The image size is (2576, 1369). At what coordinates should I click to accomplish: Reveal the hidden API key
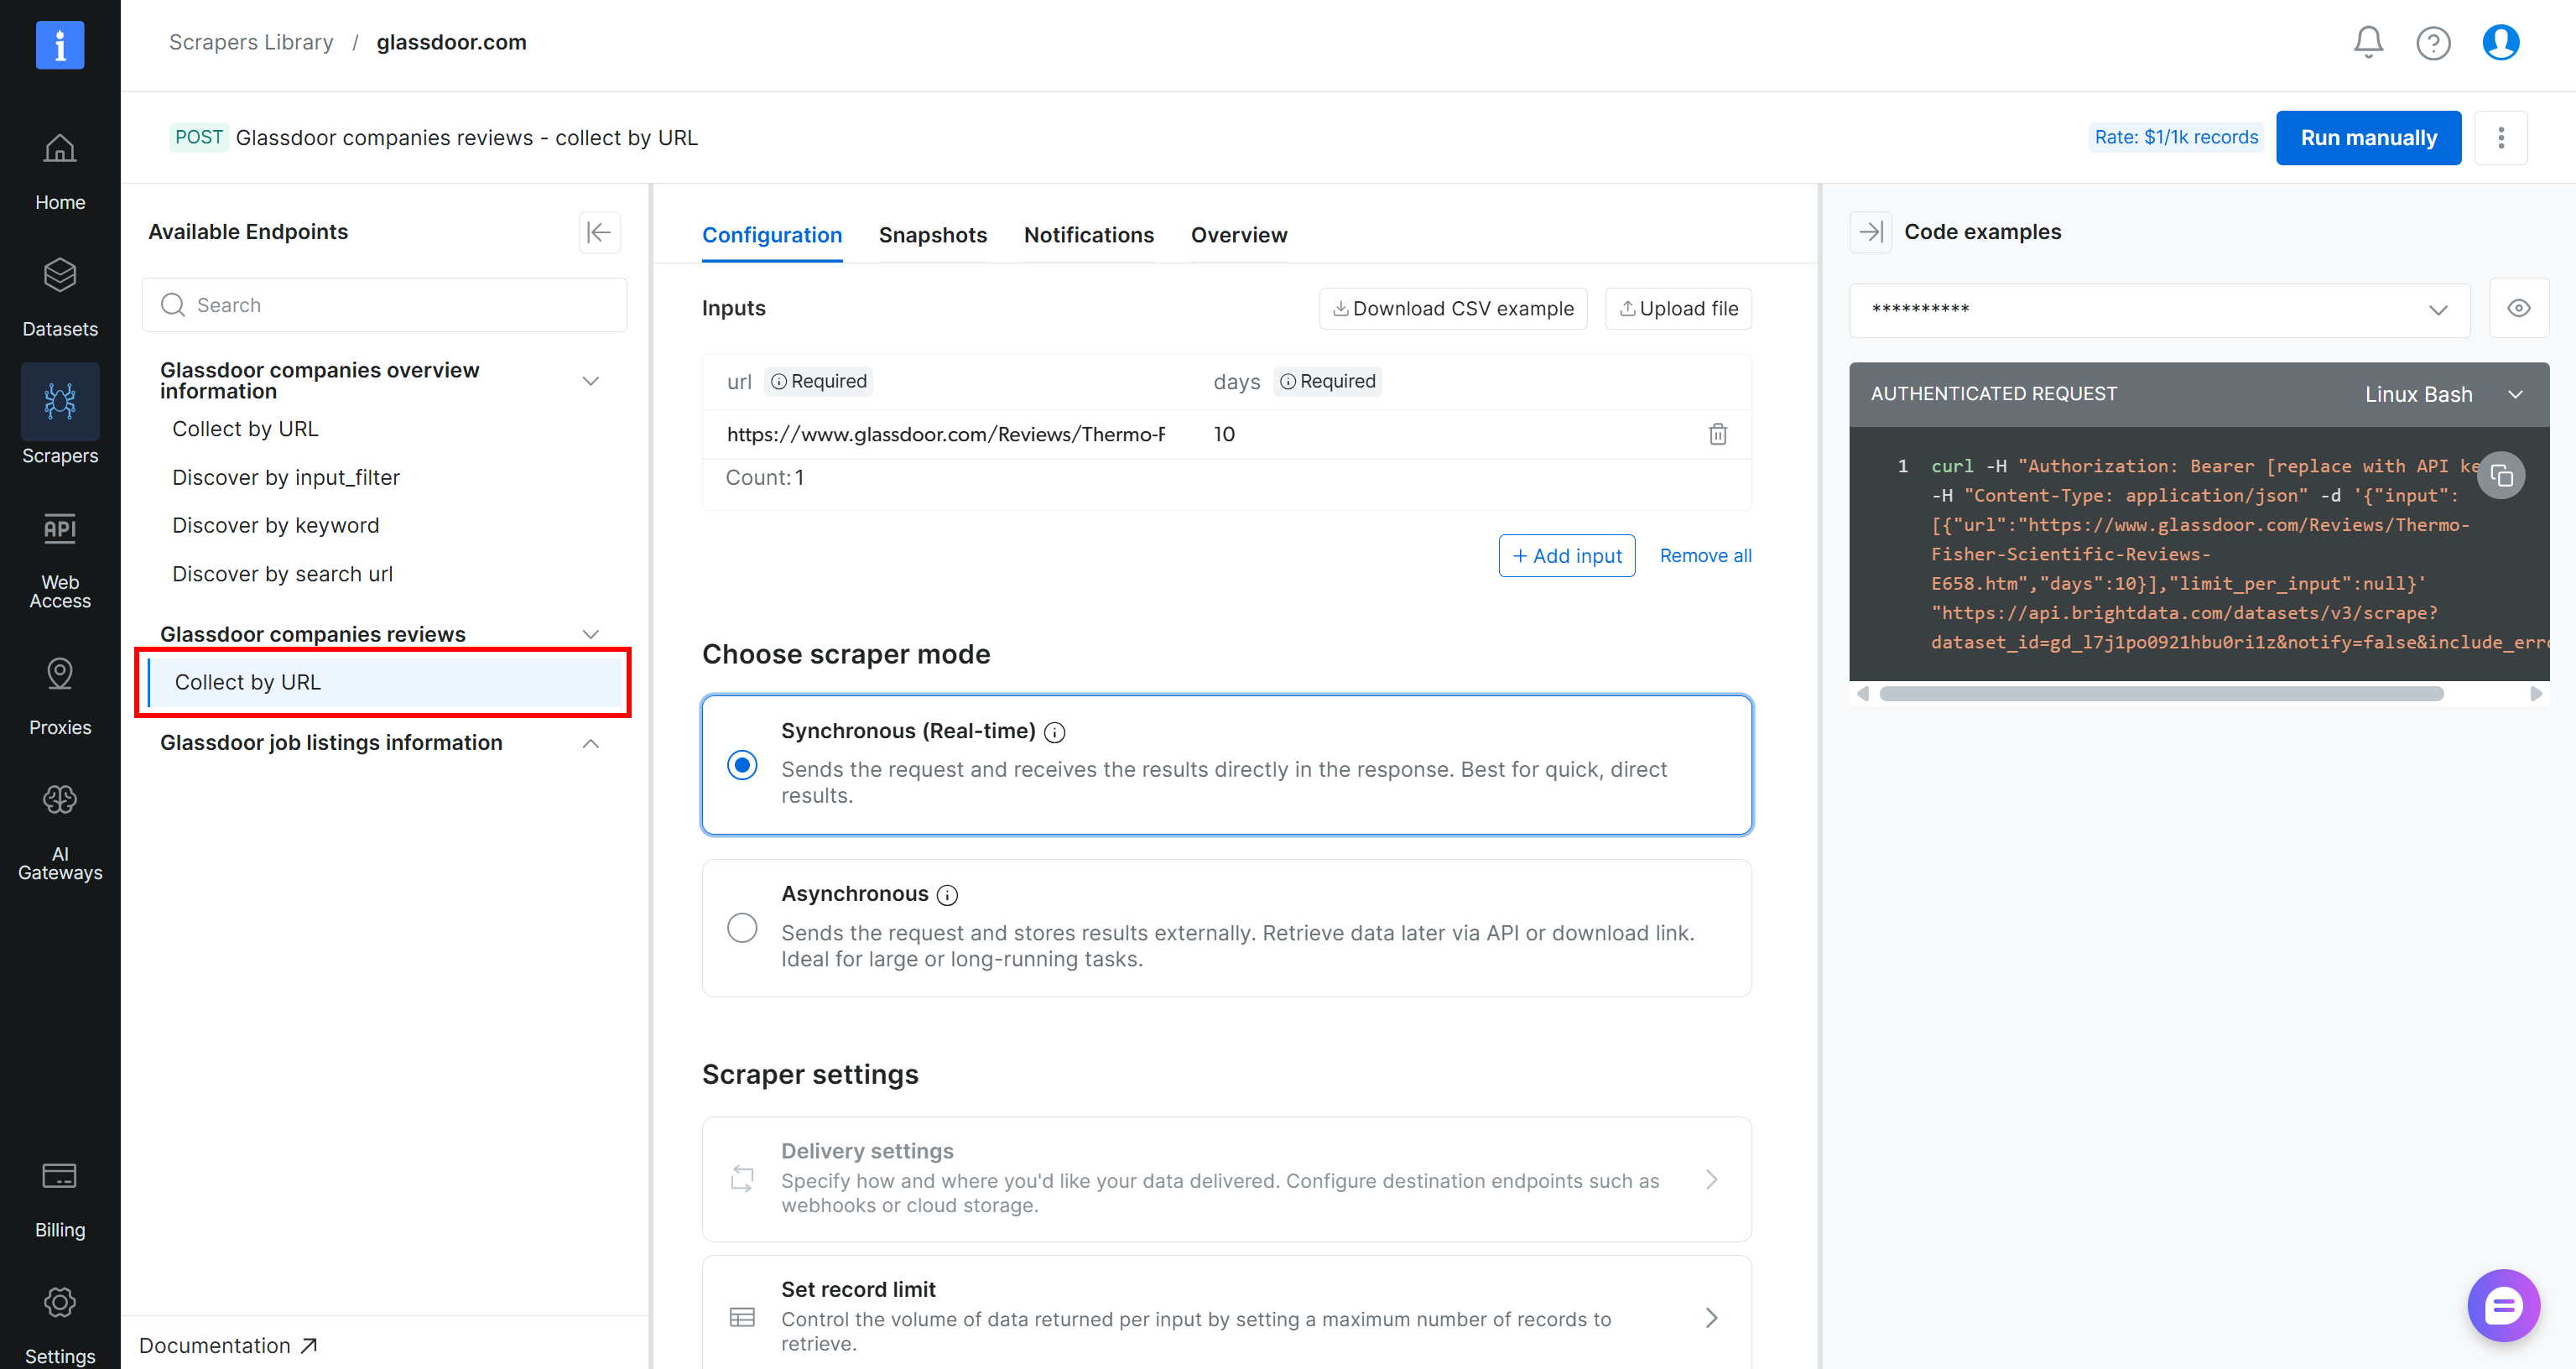tap(2518, 309)
